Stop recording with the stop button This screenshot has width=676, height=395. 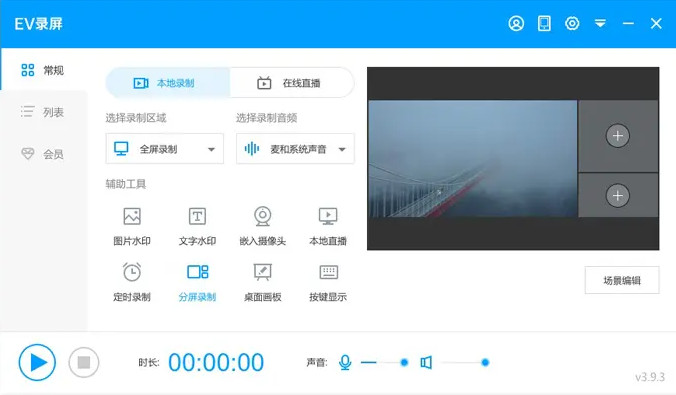(x=84, y=362)
